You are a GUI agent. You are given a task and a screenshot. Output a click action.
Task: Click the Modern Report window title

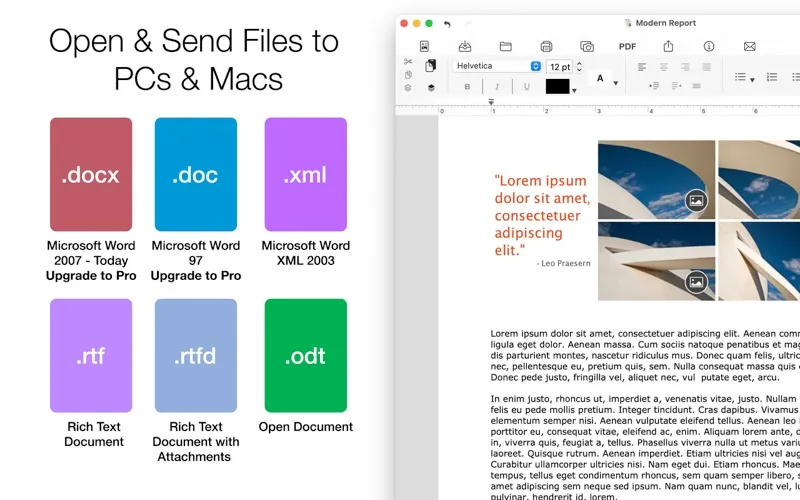click(x=665, y=23)
